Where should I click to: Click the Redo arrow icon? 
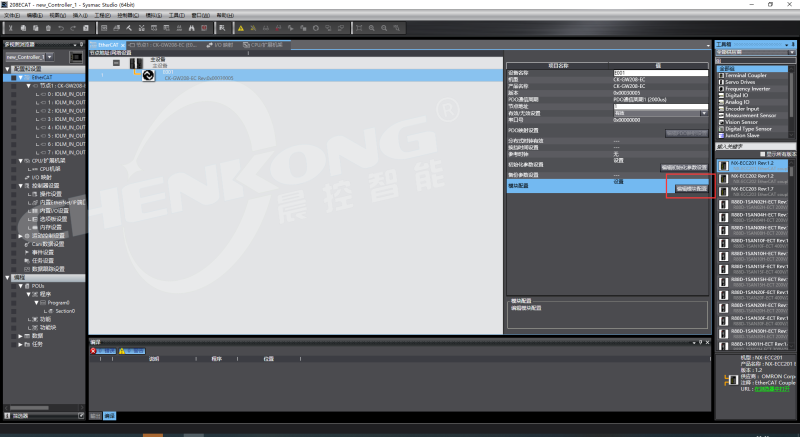tap(73, 28)
